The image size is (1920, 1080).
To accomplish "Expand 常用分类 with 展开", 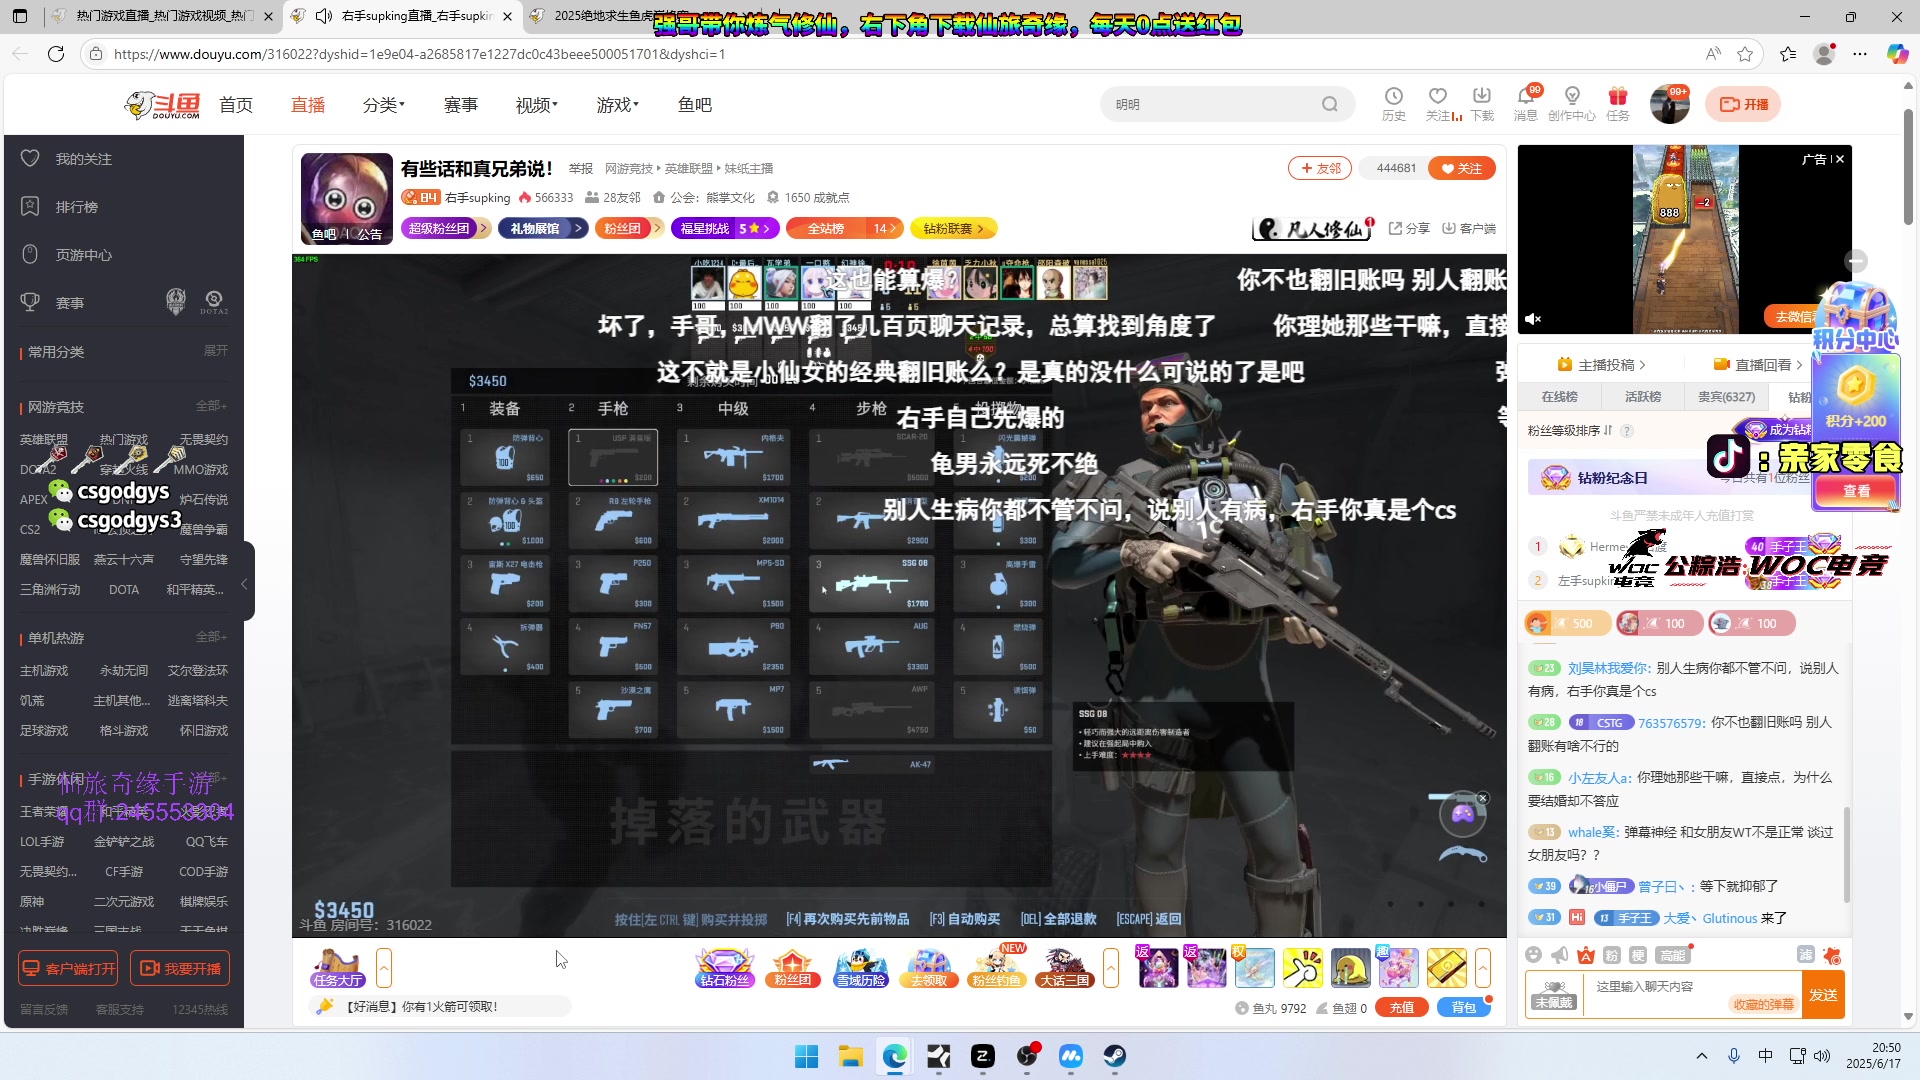I will 216,351.
